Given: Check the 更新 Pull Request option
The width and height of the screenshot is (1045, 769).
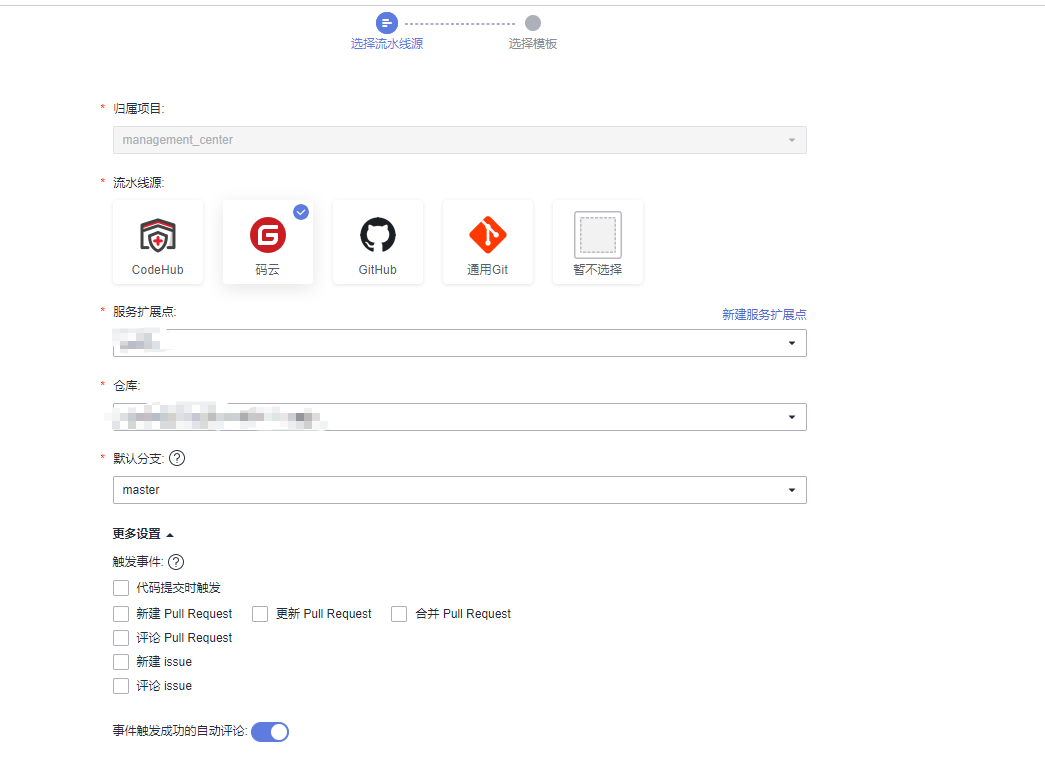Looking at the screenshot, I should (260, 614).
